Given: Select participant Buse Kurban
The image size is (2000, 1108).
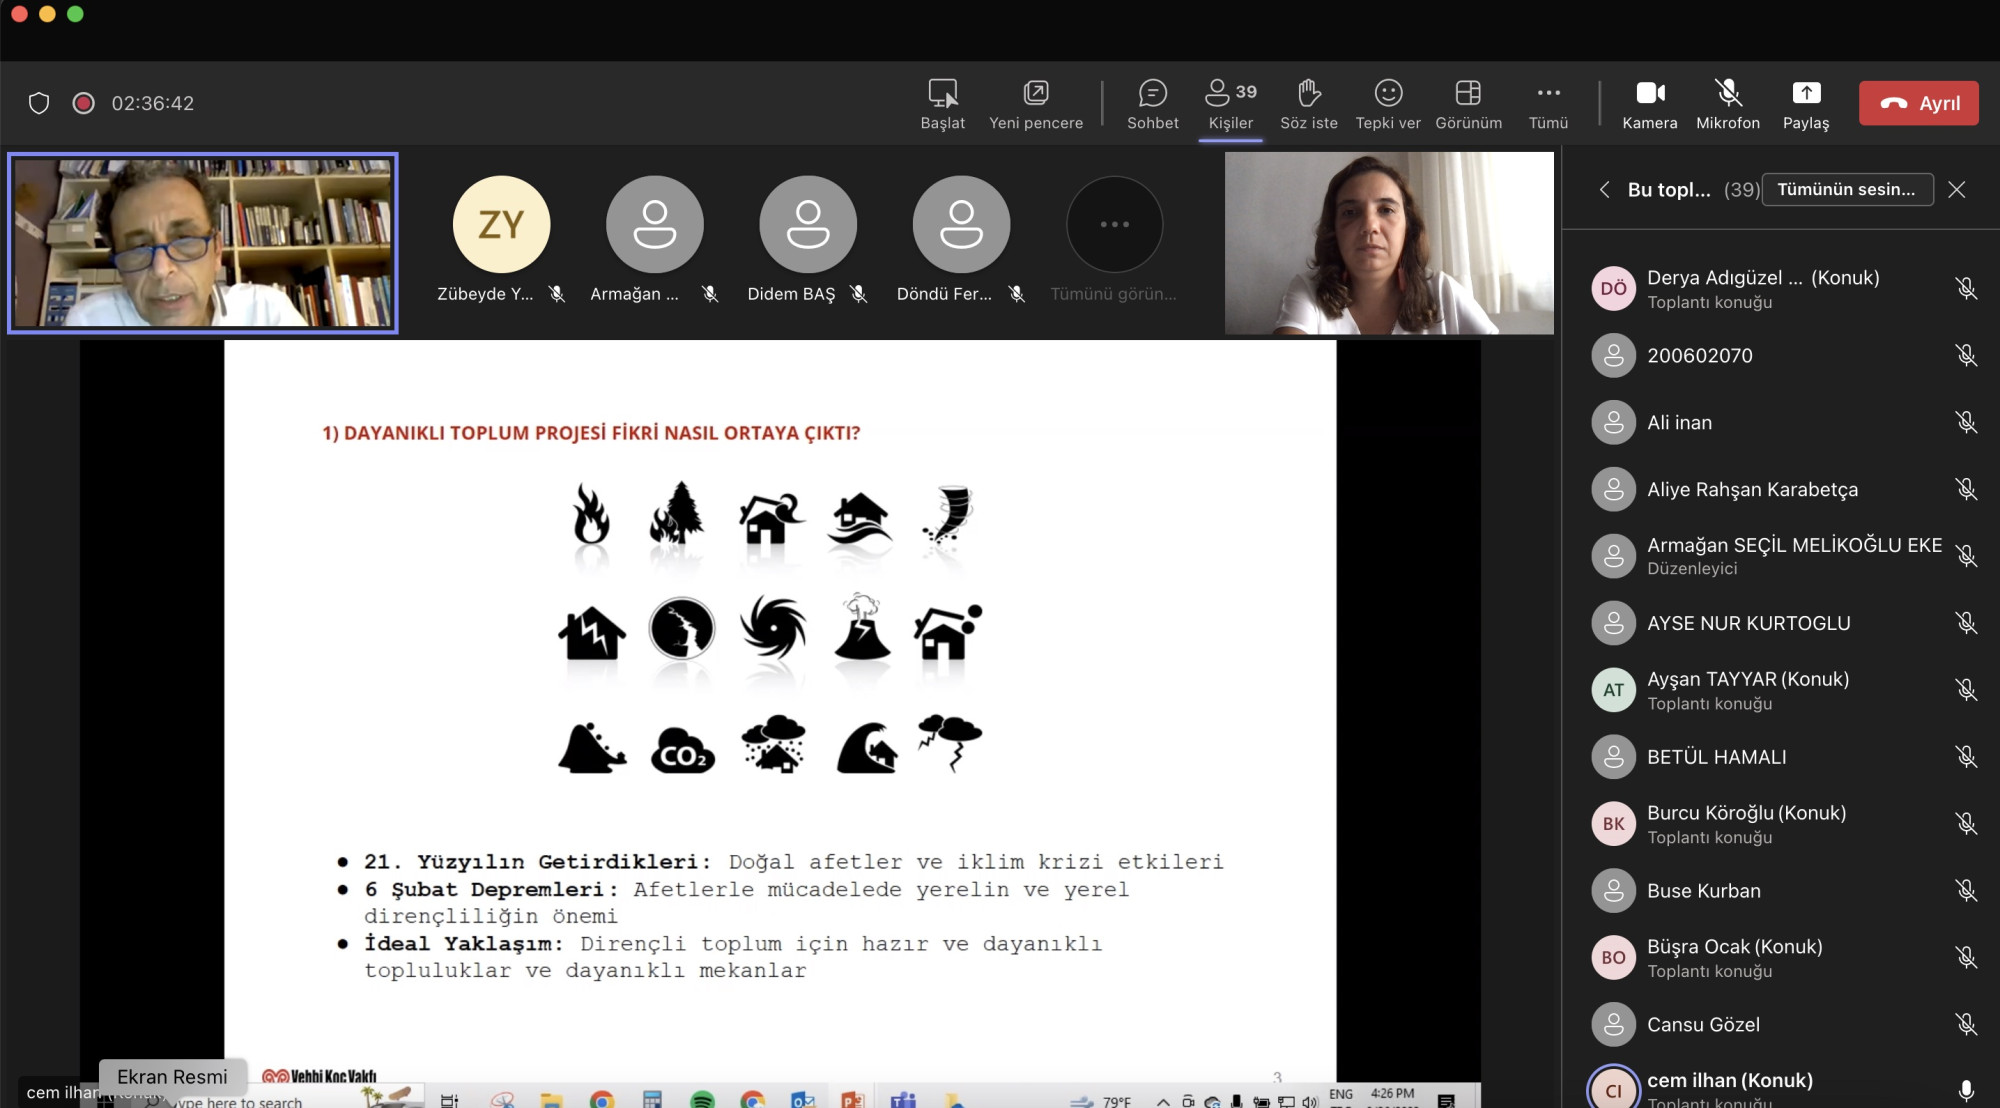Looking at the screenshot, I should [x=1782, y=891].
